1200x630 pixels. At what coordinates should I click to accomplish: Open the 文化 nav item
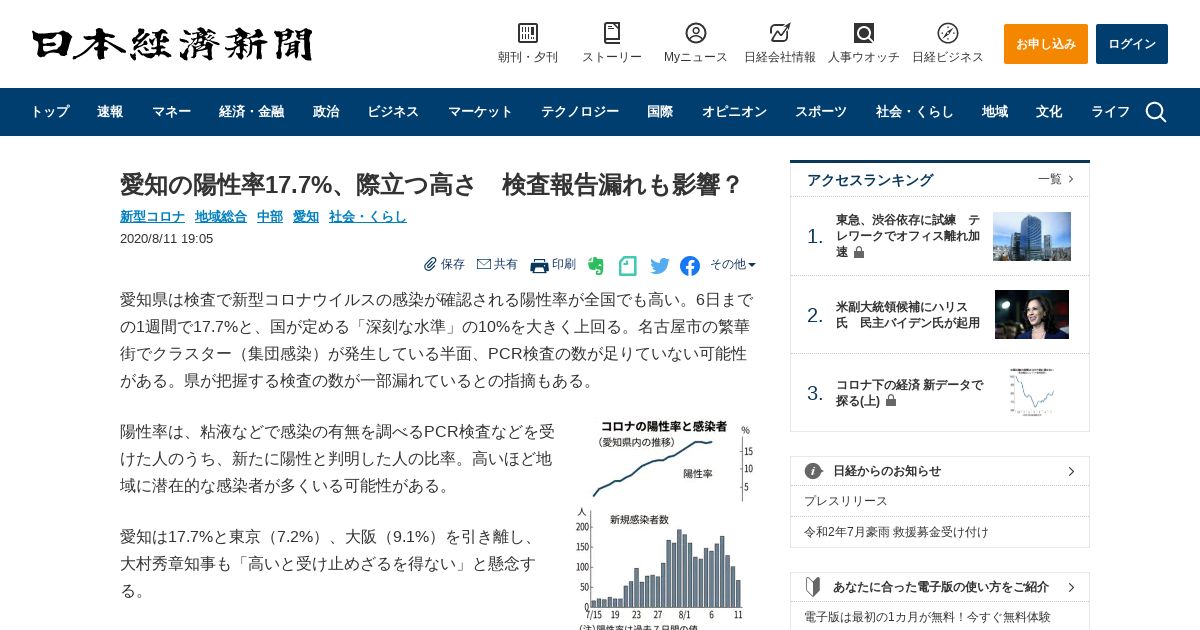coord(1049,112)
